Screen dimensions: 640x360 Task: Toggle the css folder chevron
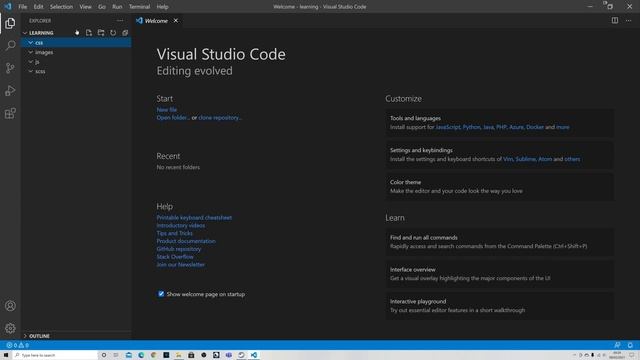click(x=31, y=42)
